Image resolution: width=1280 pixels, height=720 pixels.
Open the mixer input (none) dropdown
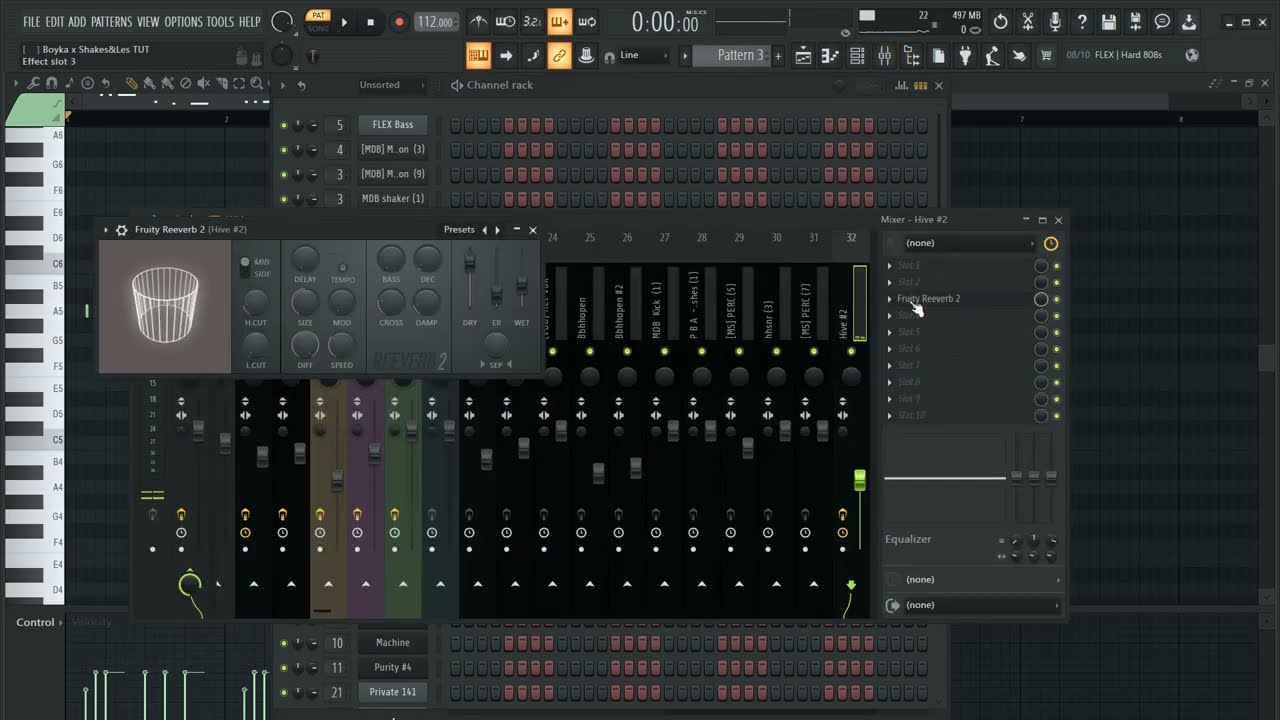[970, 243]
